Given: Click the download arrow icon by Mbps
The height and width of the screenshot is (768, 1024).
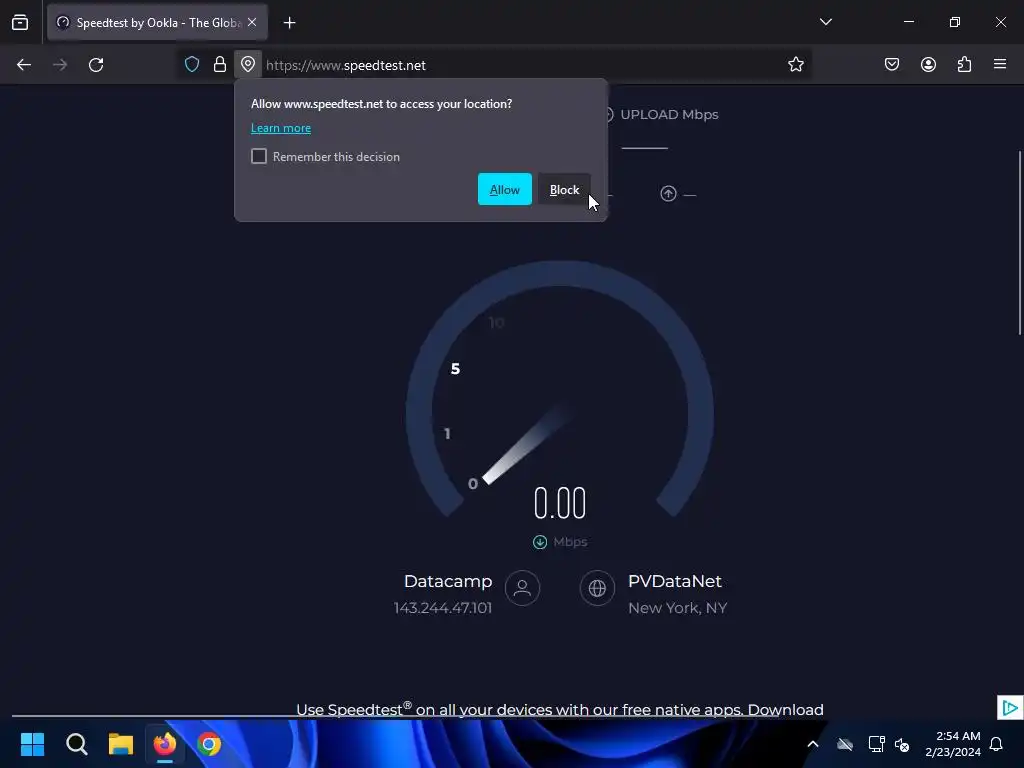Looking at the screenshot, I should (x=539, y=542).
